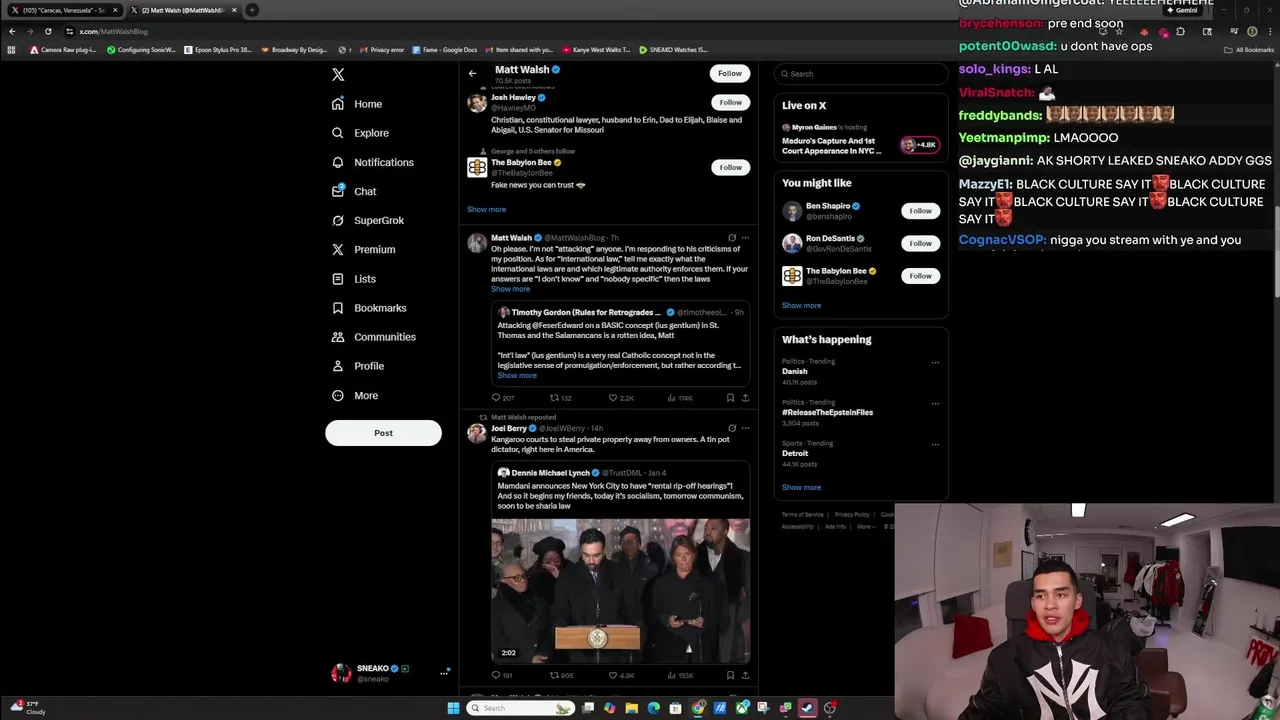
Task: Expand Show more in Timothy Gordon quote
Action: (517, 375)
